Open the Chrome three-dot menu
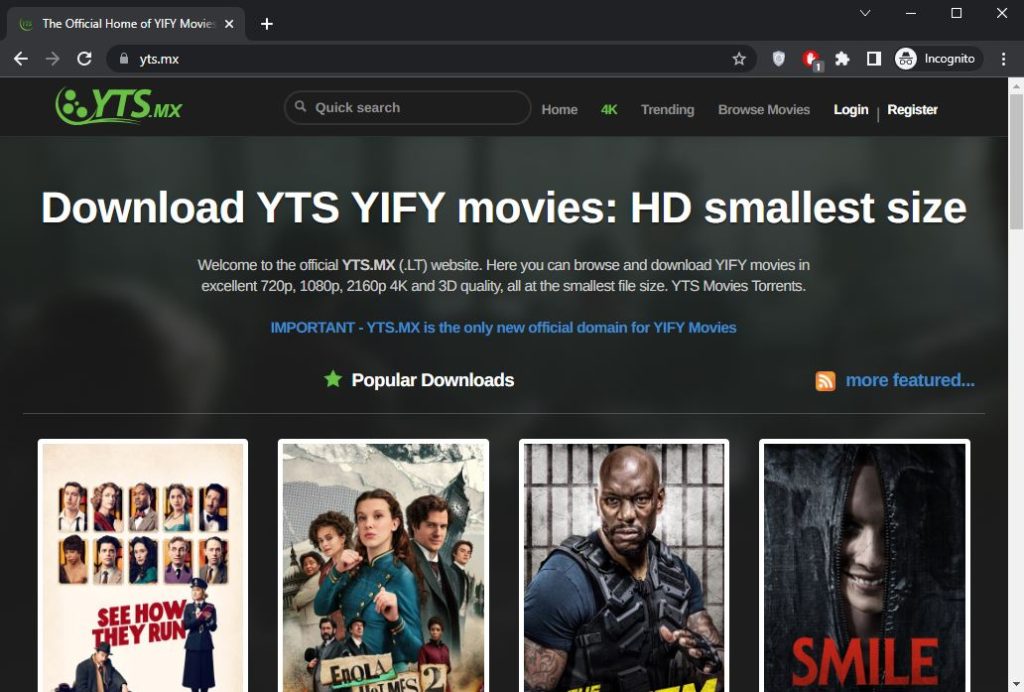The image size is (1024, 692). [x=1004, y=59]
